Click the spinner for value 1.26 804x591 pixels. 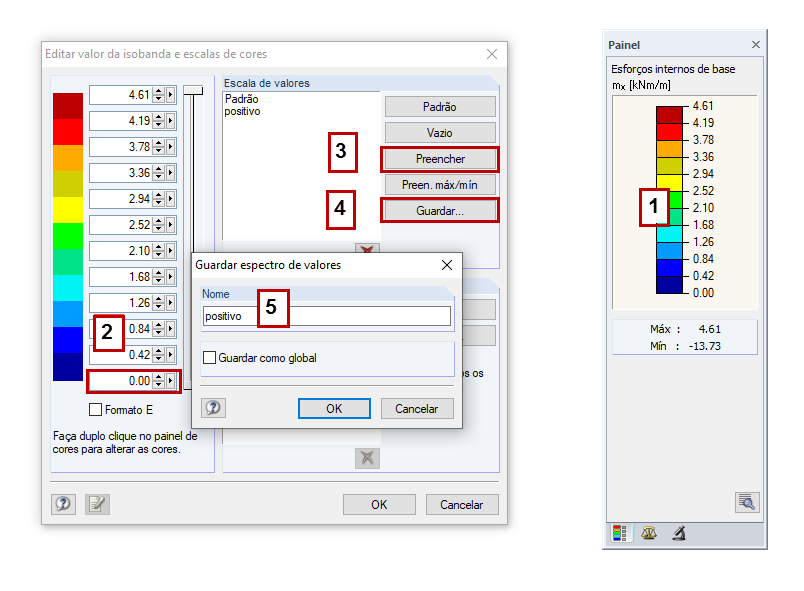pyautogui.click(x=158, y=303)
